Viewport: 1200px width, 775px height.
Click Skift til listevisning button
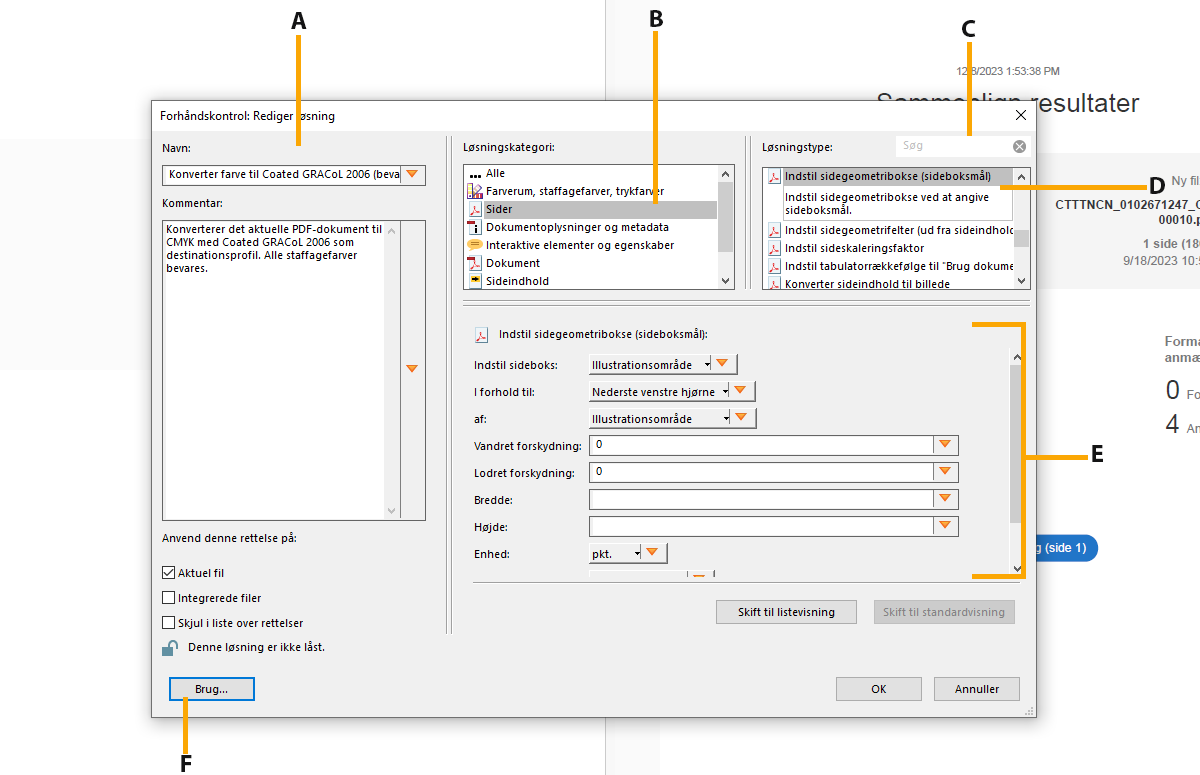coord(786,612)
